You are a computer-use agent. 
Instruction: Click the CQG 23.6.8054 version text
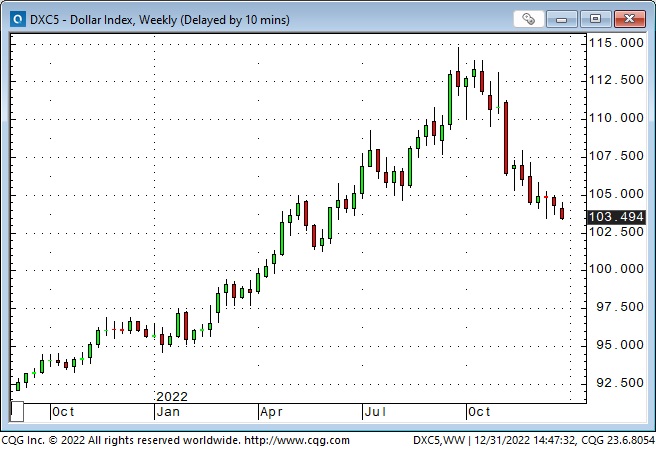tap(618, 440)
